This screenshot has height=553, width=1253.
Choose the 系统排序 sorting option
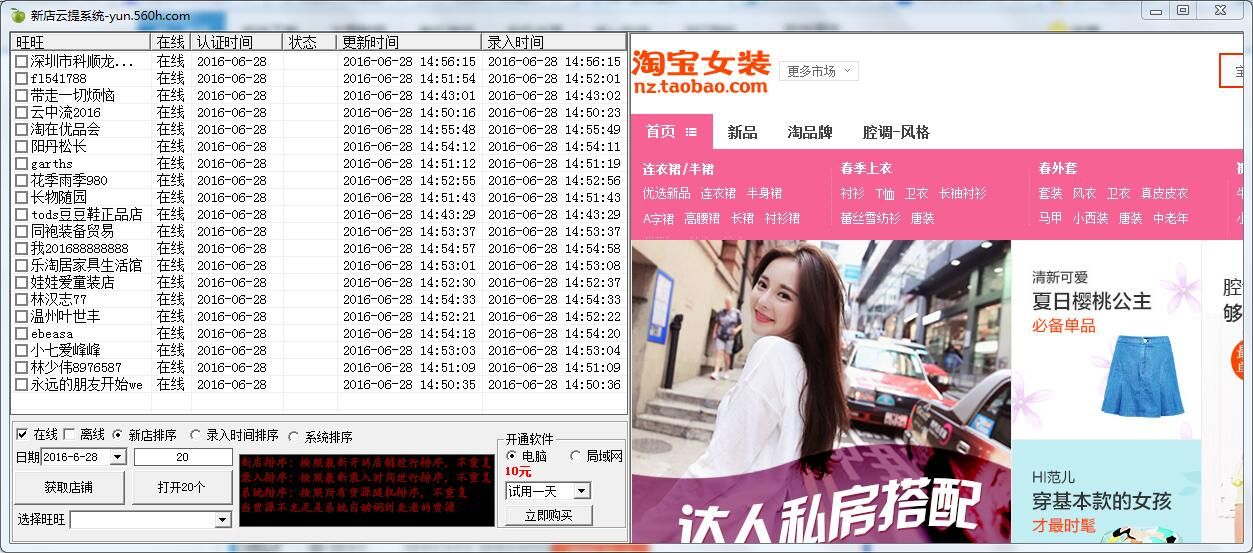[x=293, y=436]
